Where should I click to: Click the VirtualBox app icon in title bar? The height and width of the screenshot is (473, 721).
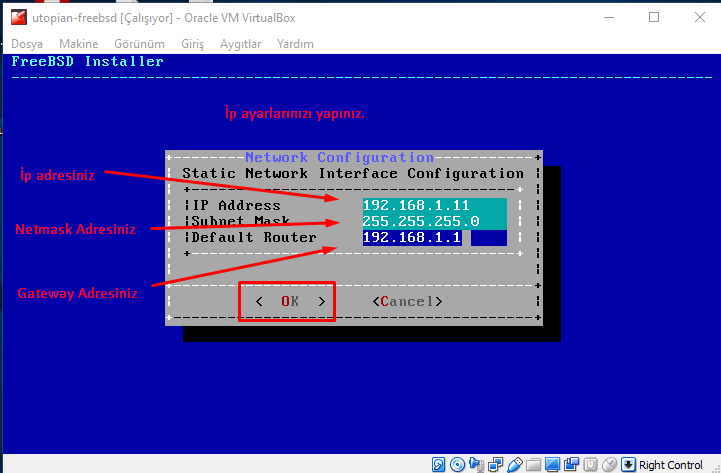tap(19, 17)
